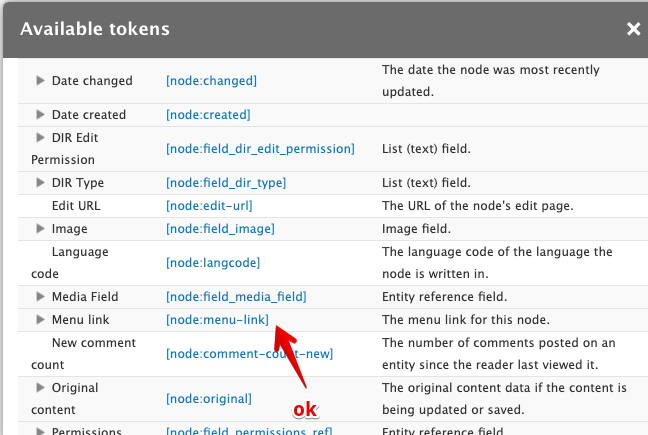648x435 pixels.
Task: Expand the Image field token row
Action: (40, 228)
